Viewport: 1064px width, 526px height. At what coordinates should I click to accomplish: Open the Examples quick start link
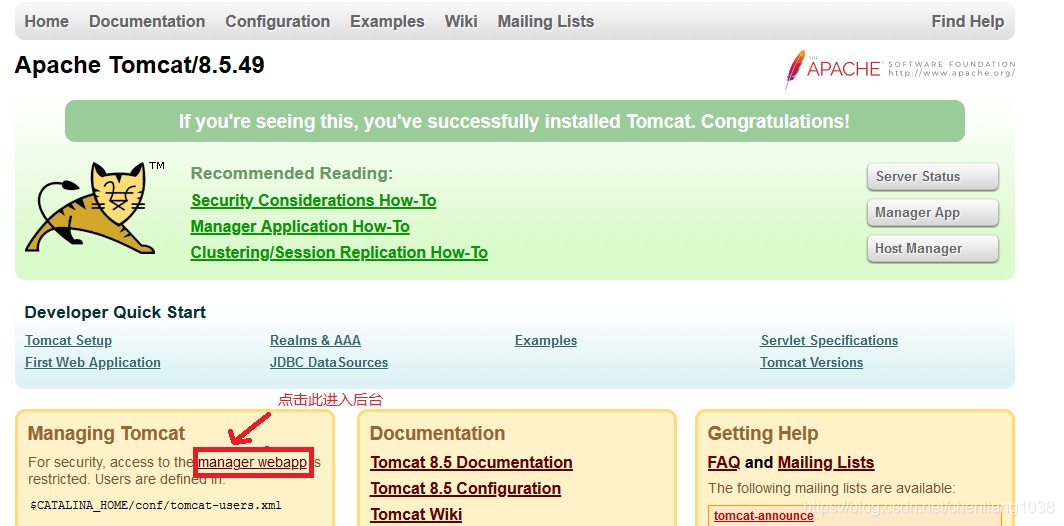546,341
